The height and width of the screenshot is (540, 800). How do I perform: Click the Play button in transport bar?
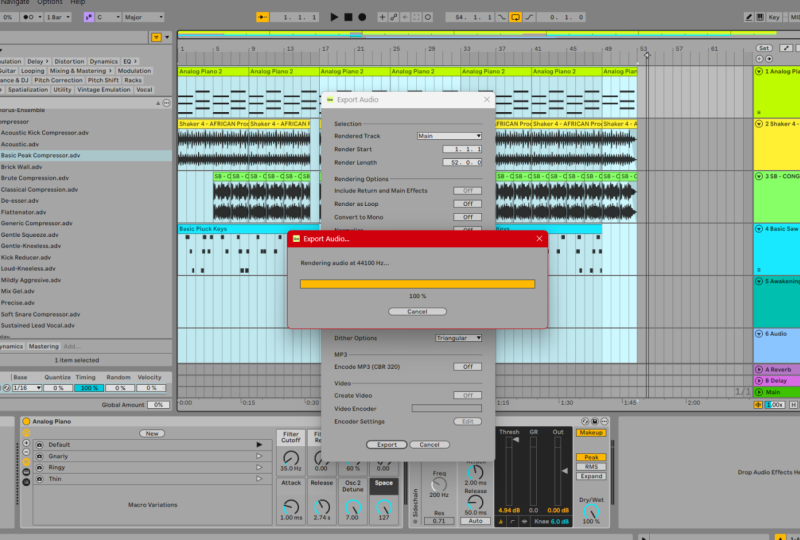tap(334, 17)
